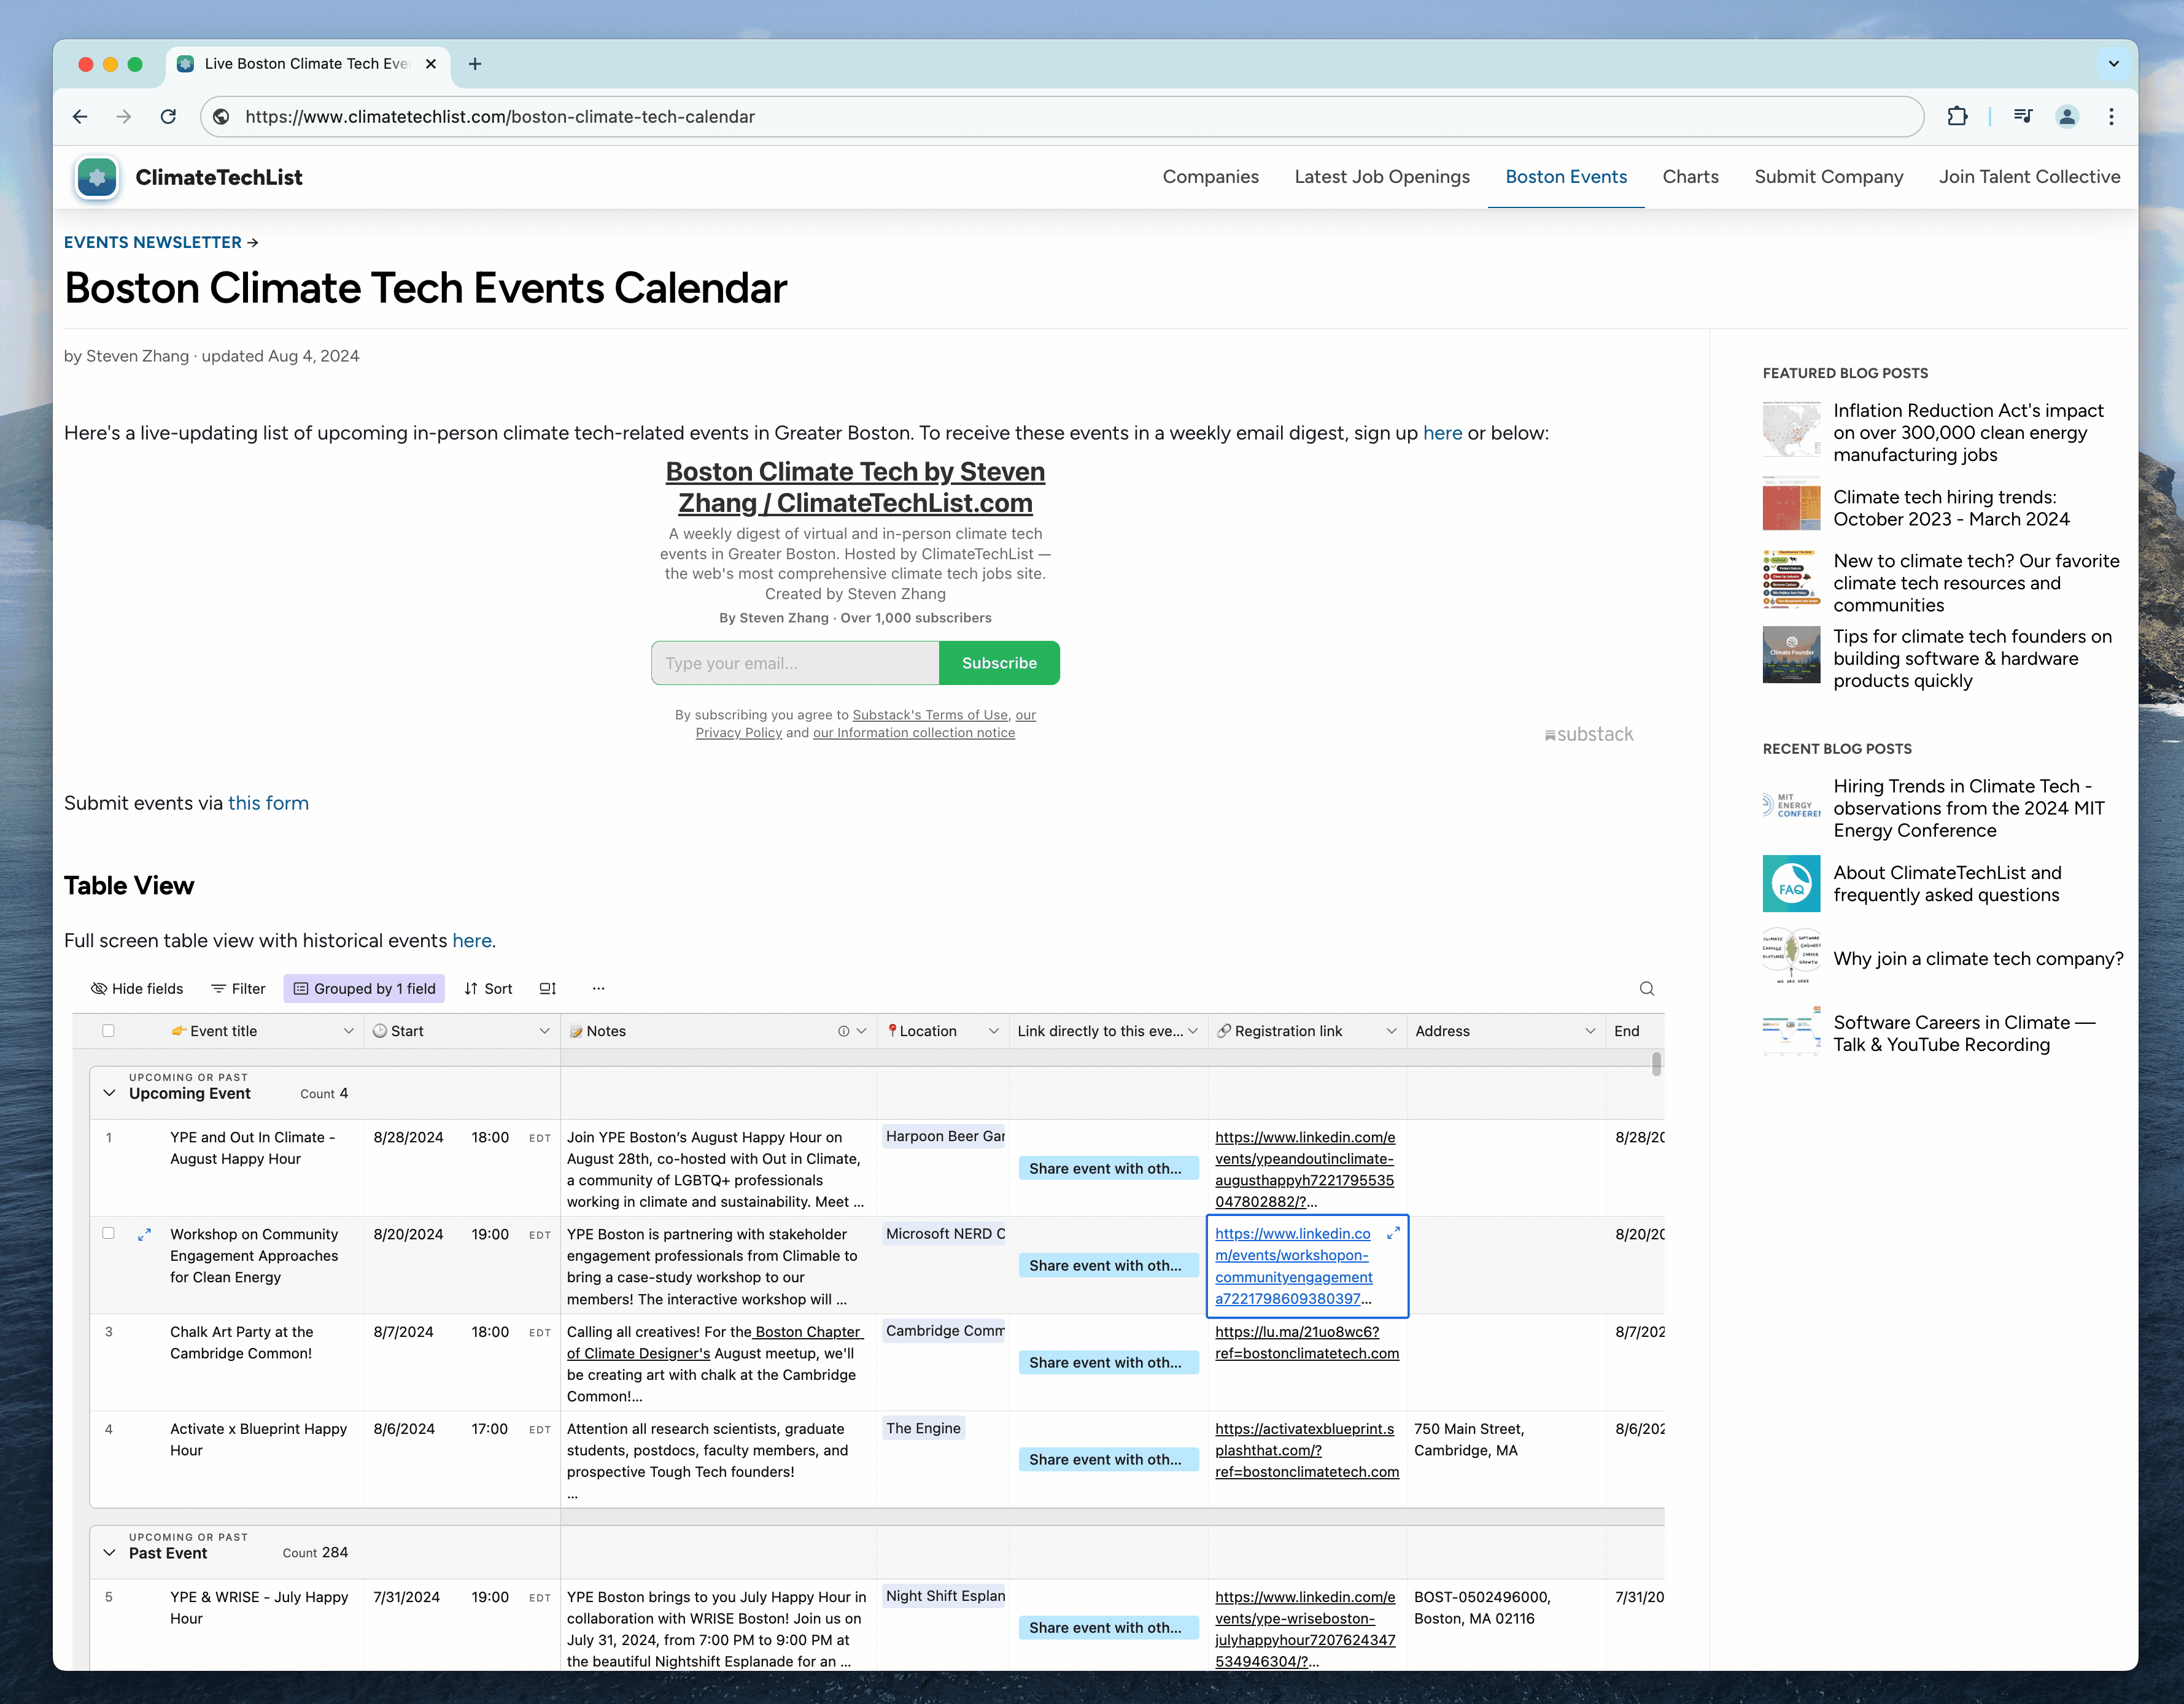Open the Privacy Policy link
2184x1704 pixels.
(738, 733)
